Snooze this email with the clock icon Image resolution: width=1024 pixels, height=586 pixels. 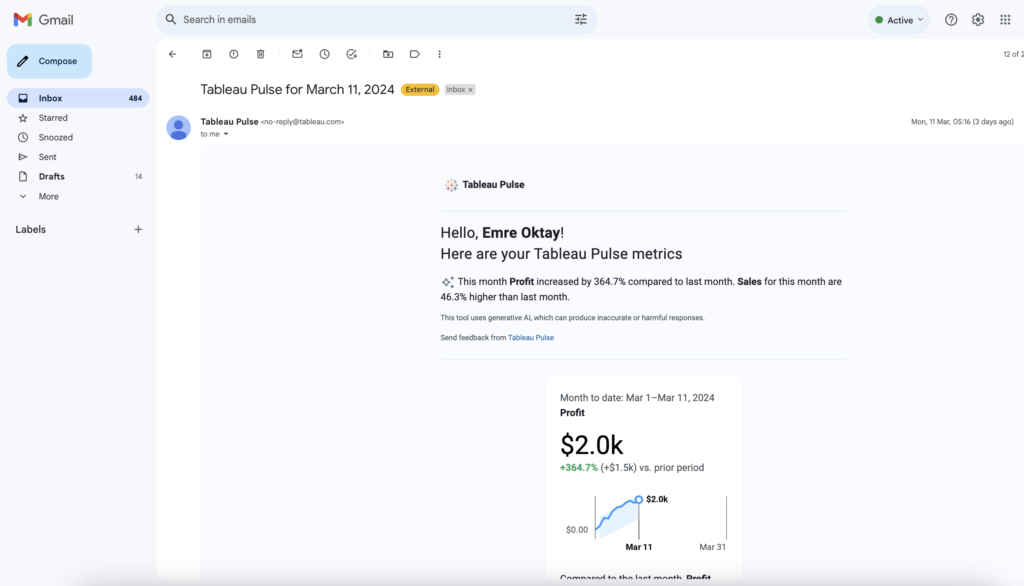324,54
